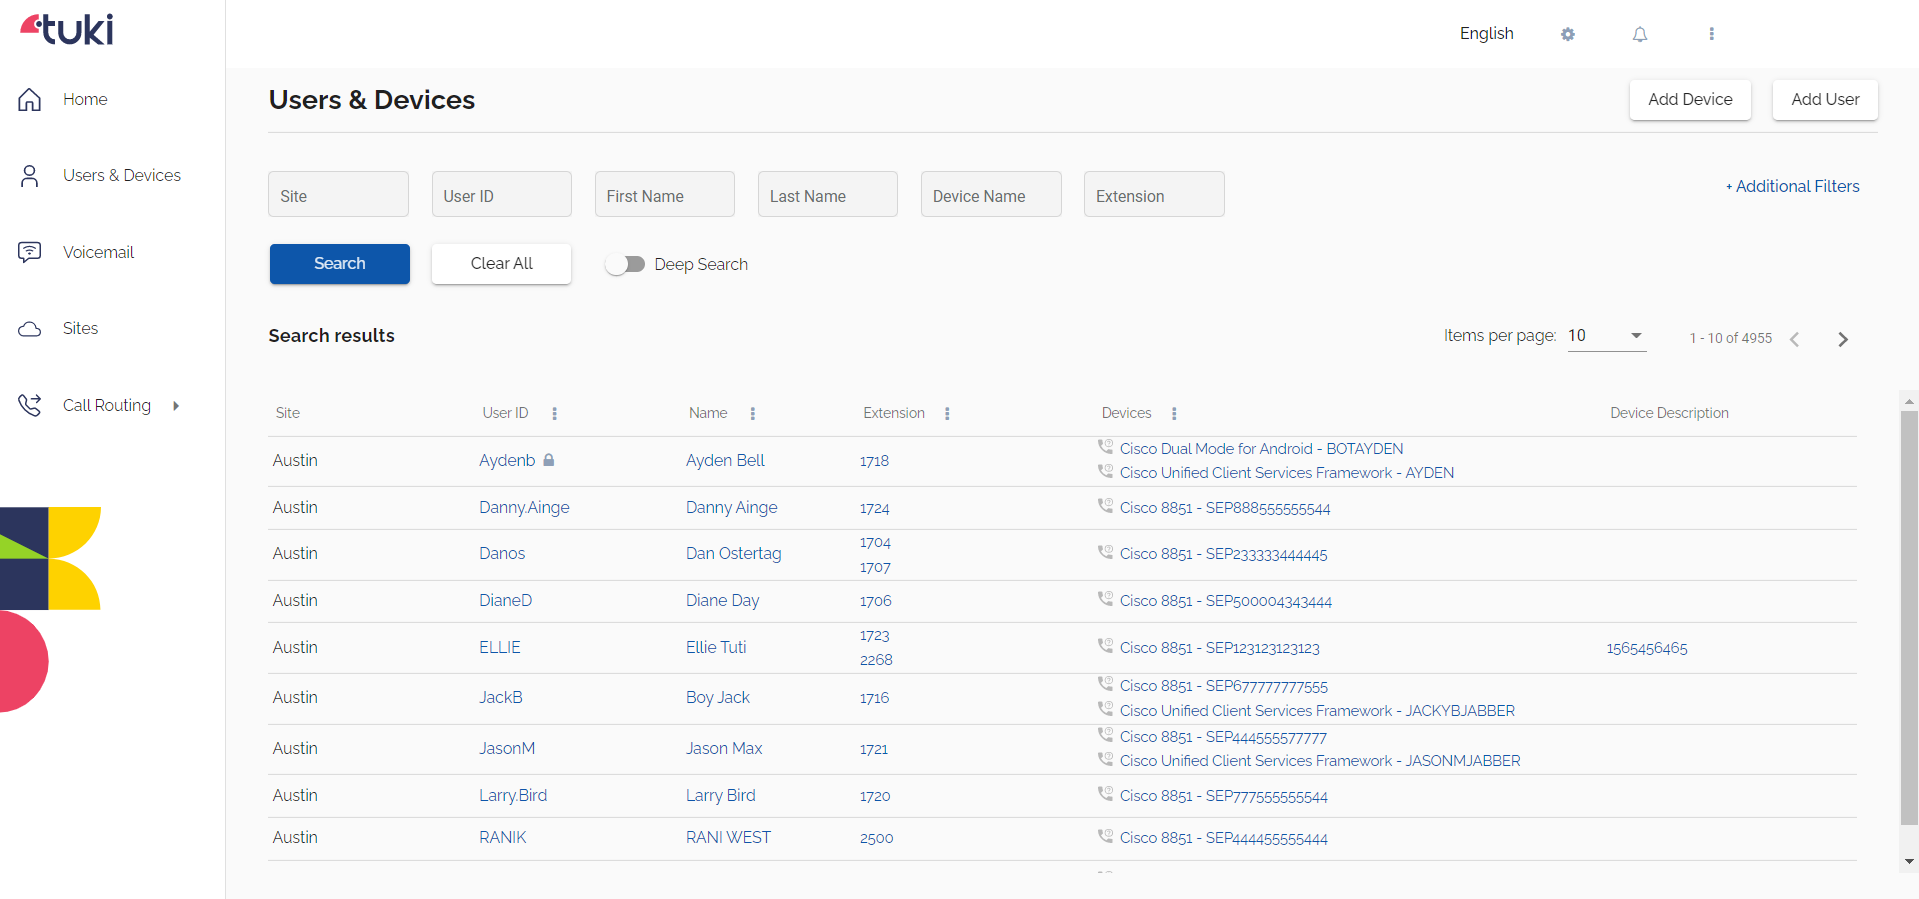Click the First Name filter field

pos(664,195)
